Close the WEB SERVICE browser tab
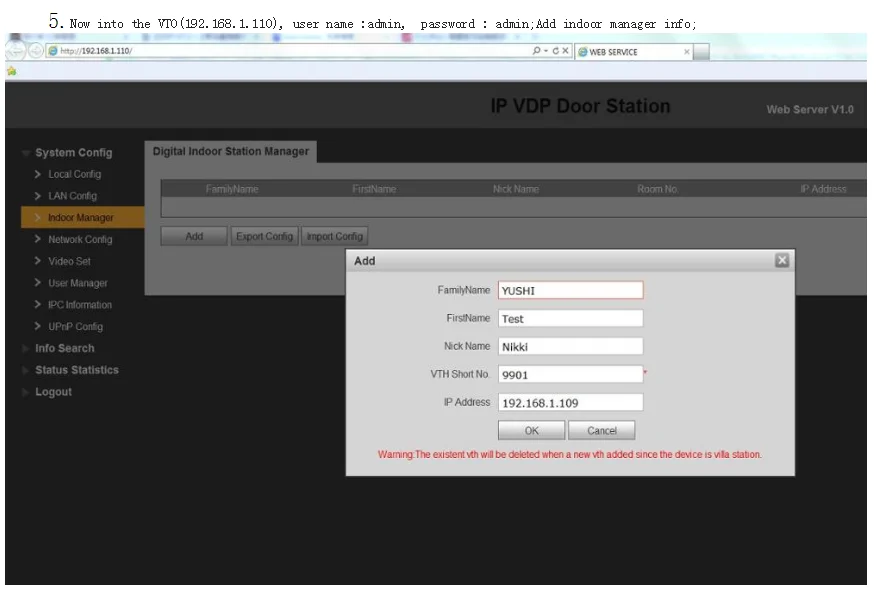This screenshot has width=876, height=603. coord(687,52)
